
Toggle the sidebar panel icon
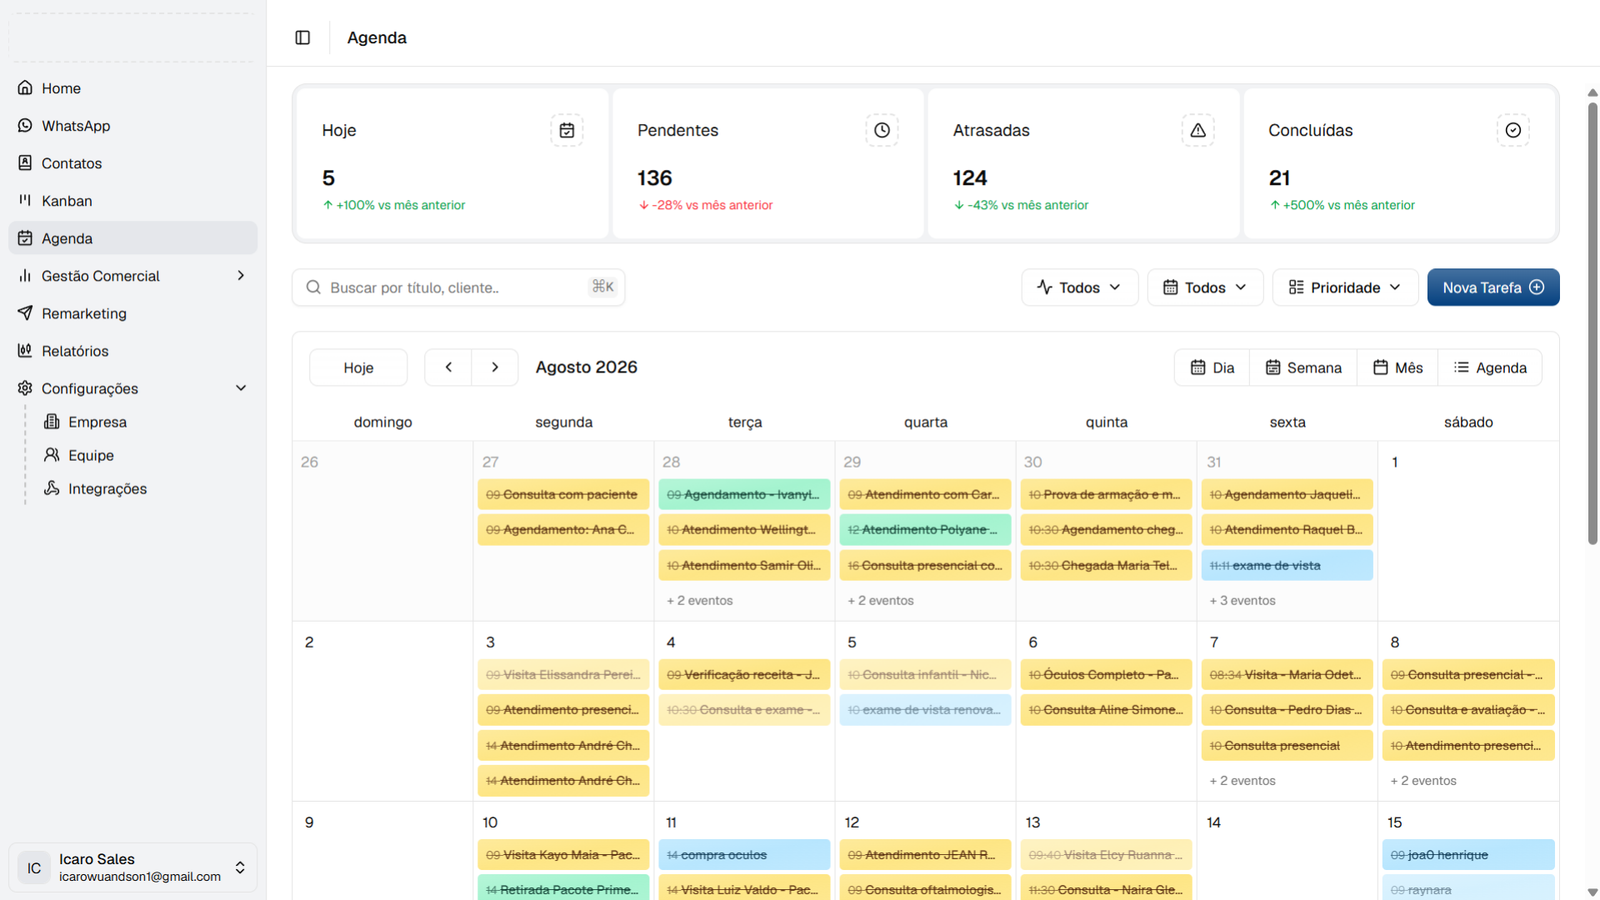(303, 38)
